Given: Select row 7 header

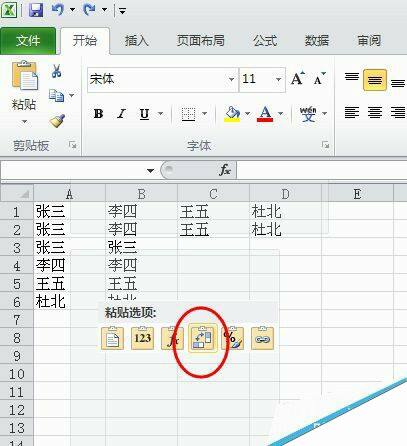Looking at the screenshot, I should click(x=17, y=320).
